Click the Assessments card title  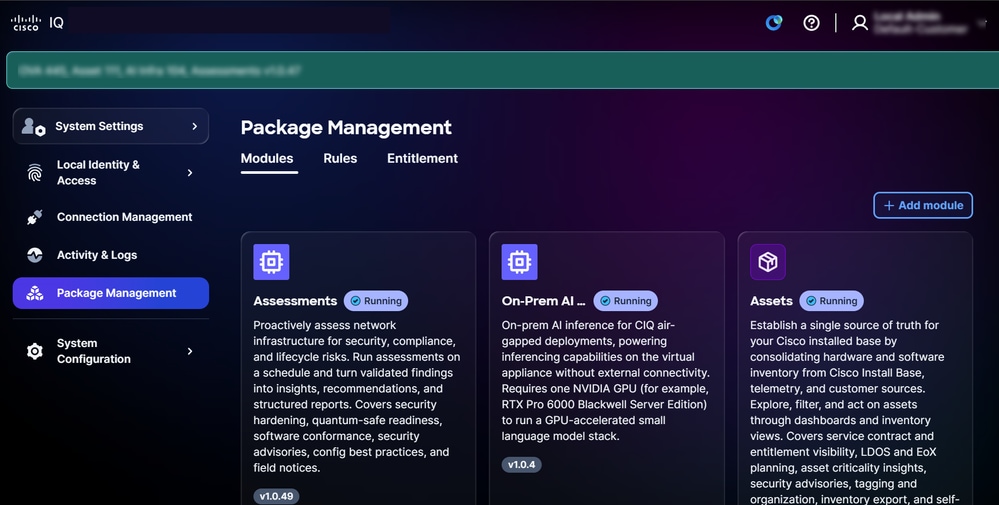(x=295, y=301)
